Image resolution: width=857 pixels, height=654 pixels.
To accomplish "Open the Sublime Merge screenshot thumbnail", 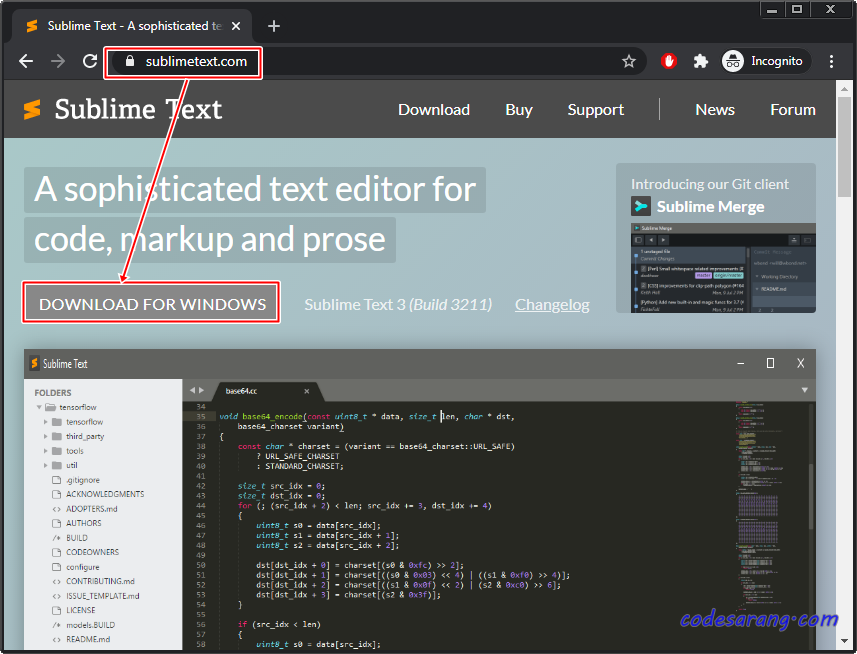I will pyautogui.click(x=723, y=268).
